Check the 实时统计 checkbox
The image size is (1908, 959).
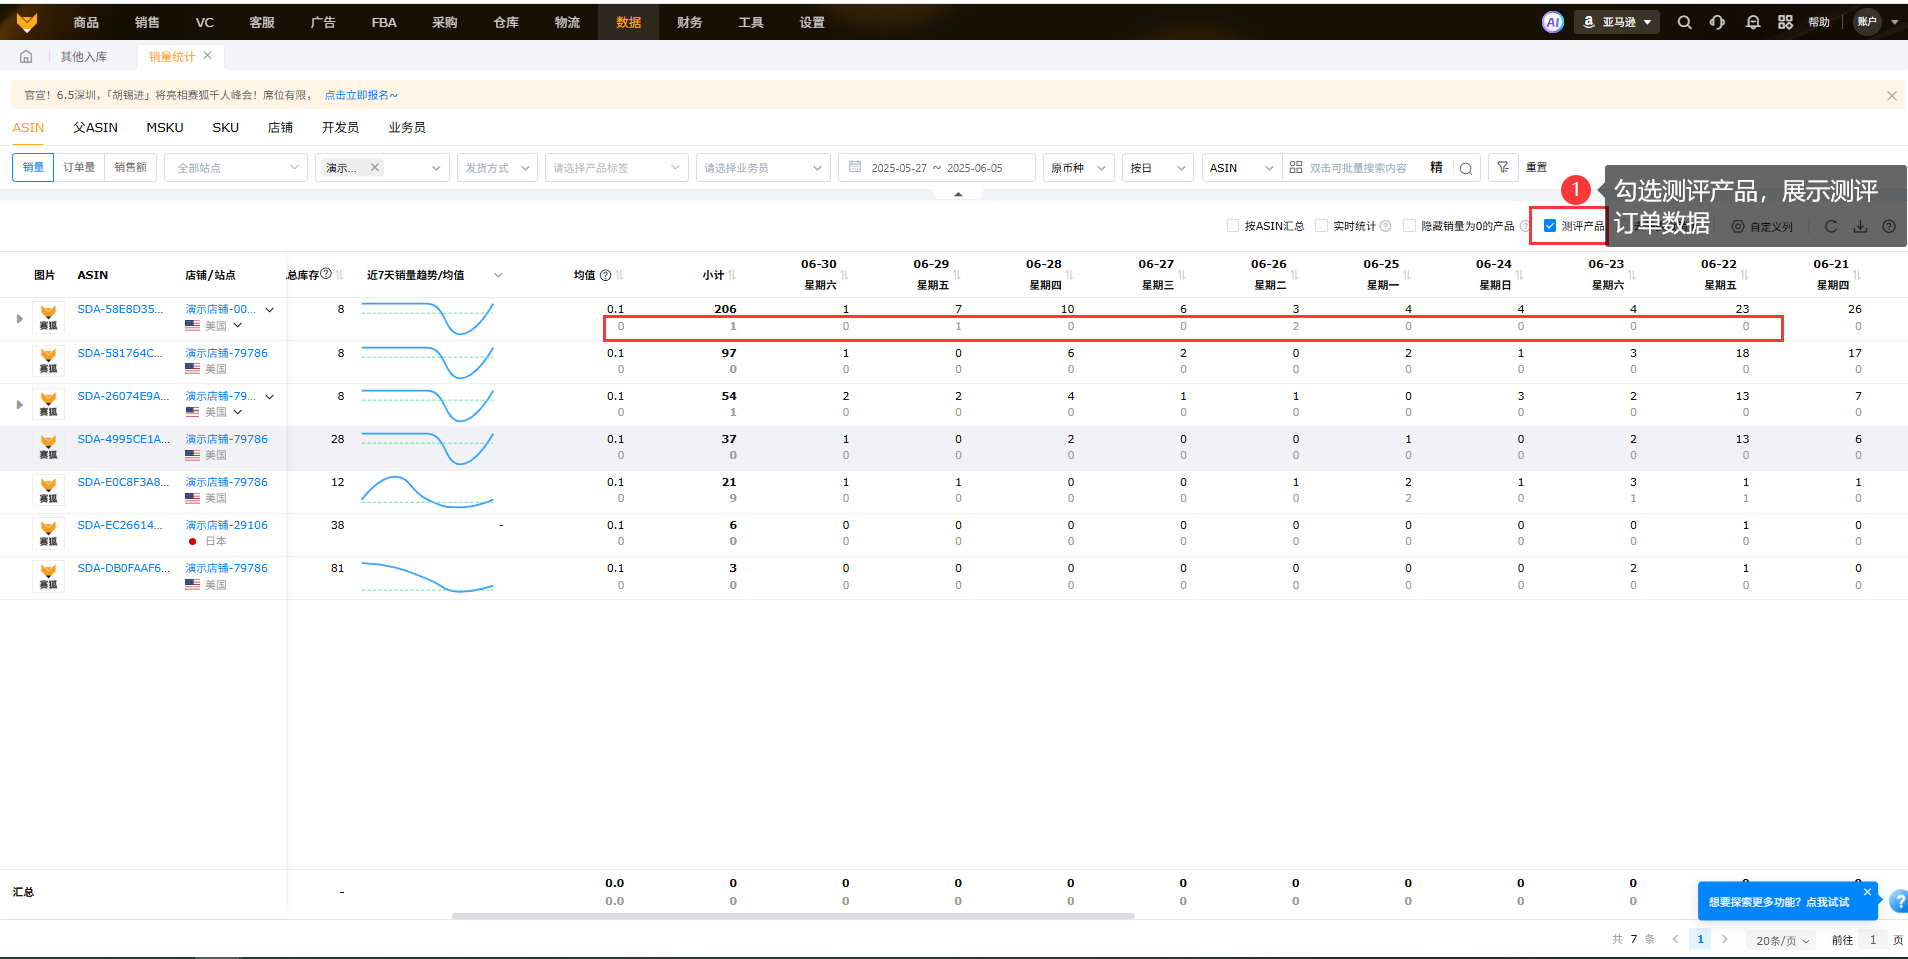[x=1321, y=226]
